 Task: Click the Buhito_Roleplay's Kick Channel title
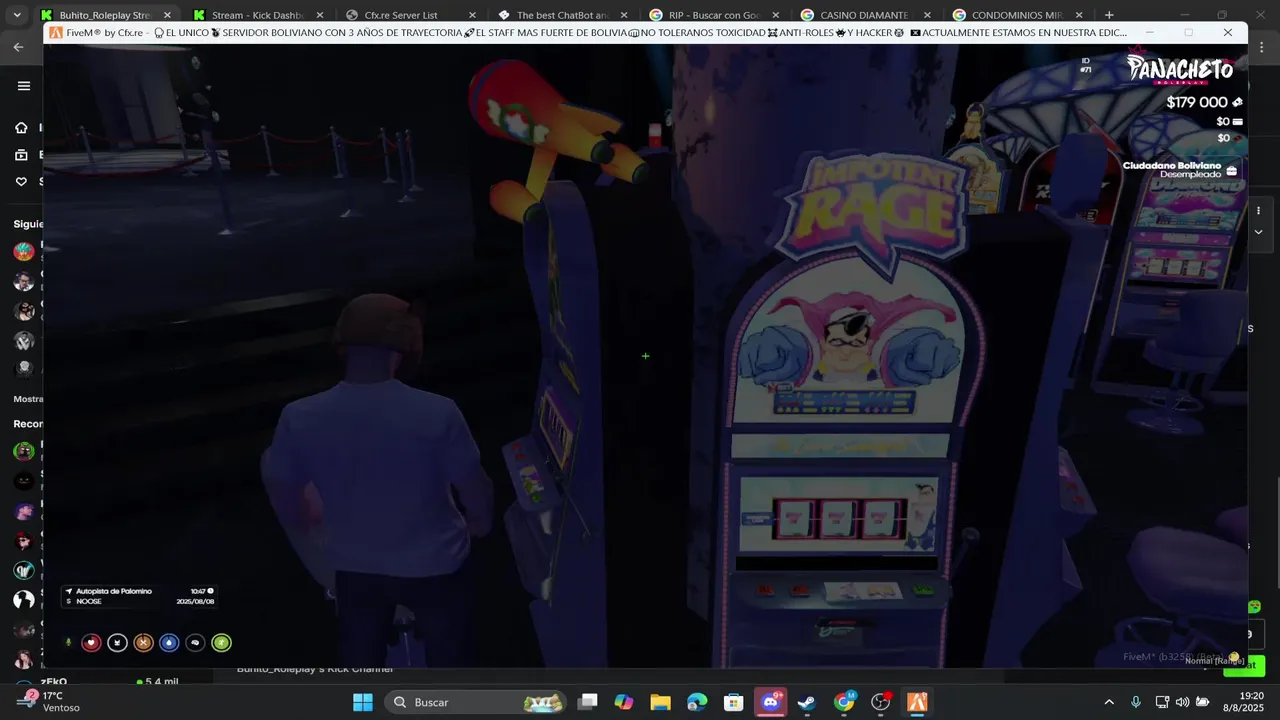pyautogui.click(x=315, y=669)
